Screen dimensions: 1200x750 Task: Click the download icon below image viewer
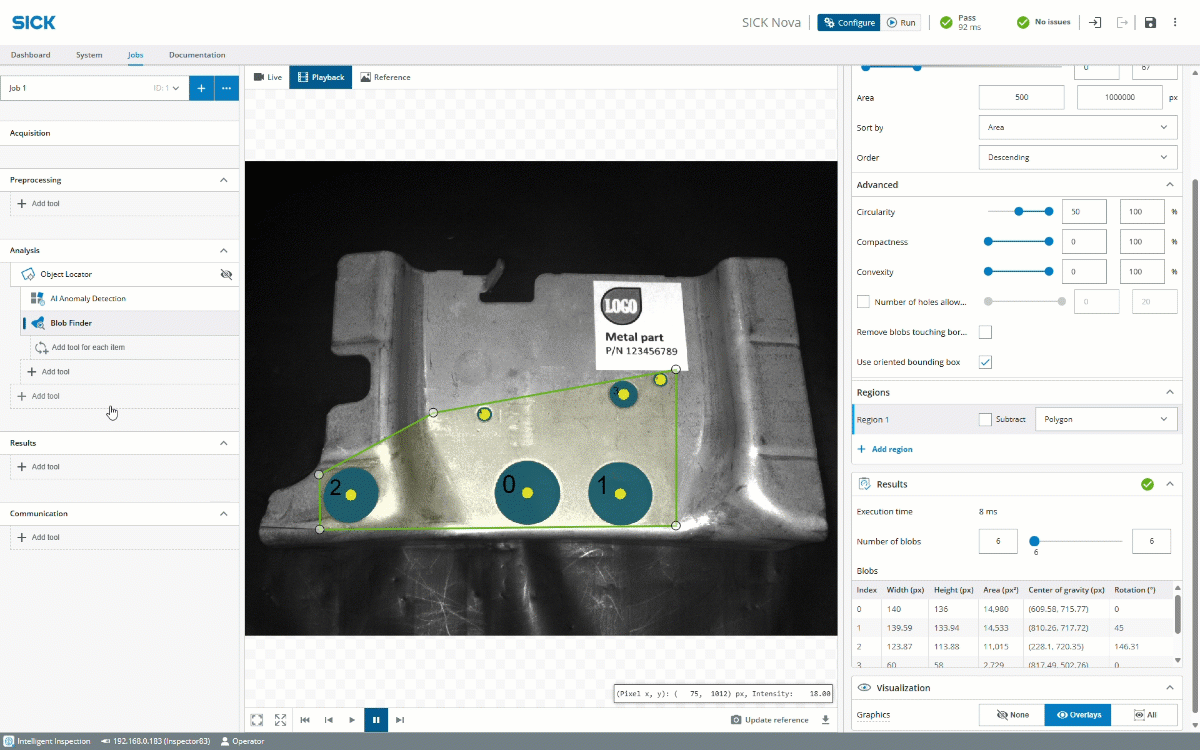click(x=826, y=719)
